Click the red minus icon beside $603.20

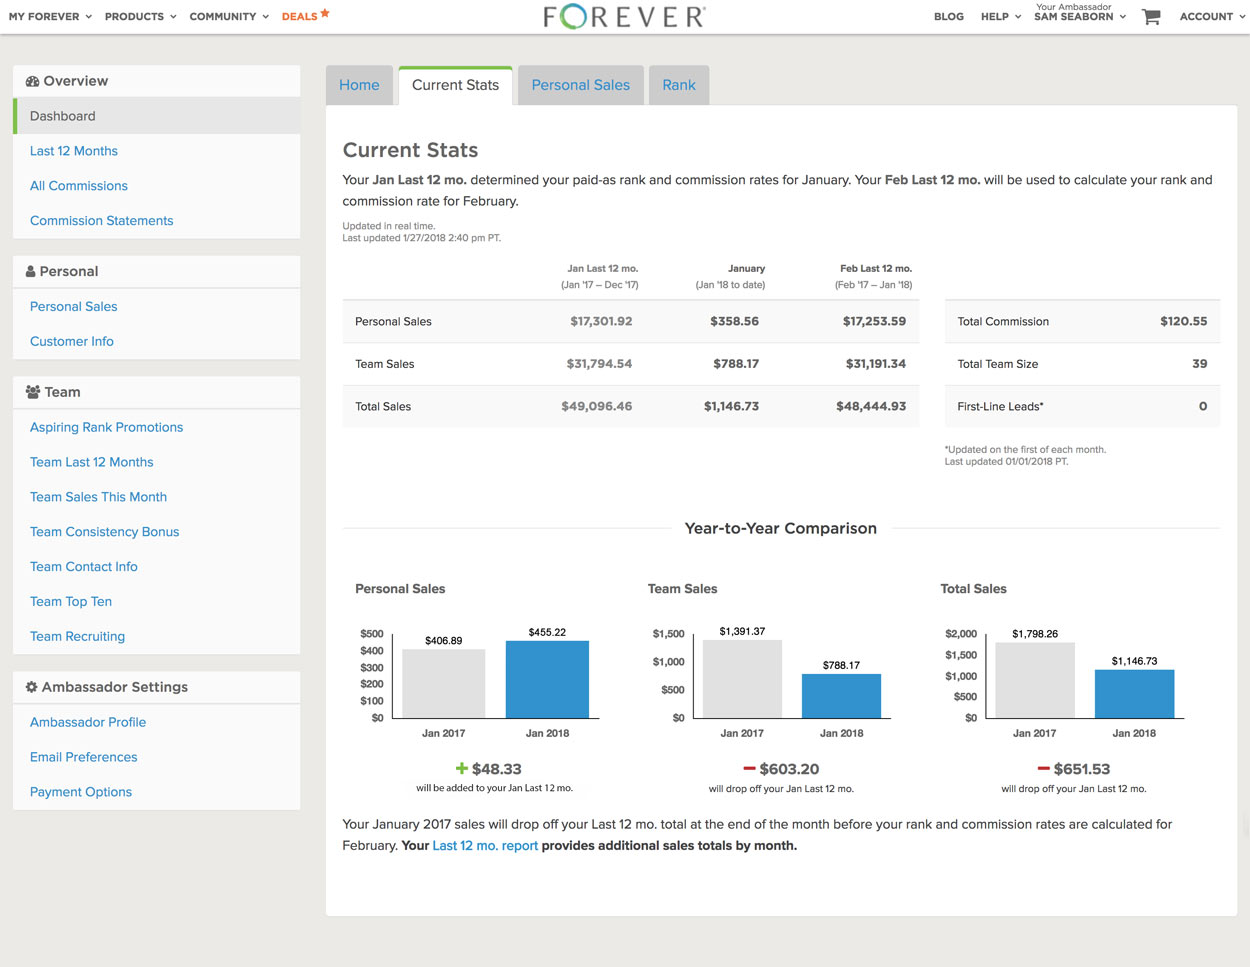[x=749, y=768]
